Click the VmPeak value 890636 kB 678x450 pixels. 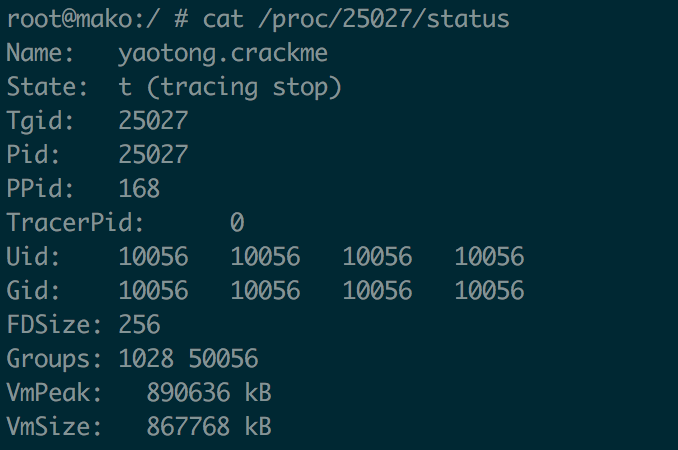click(x=208, y=393)
